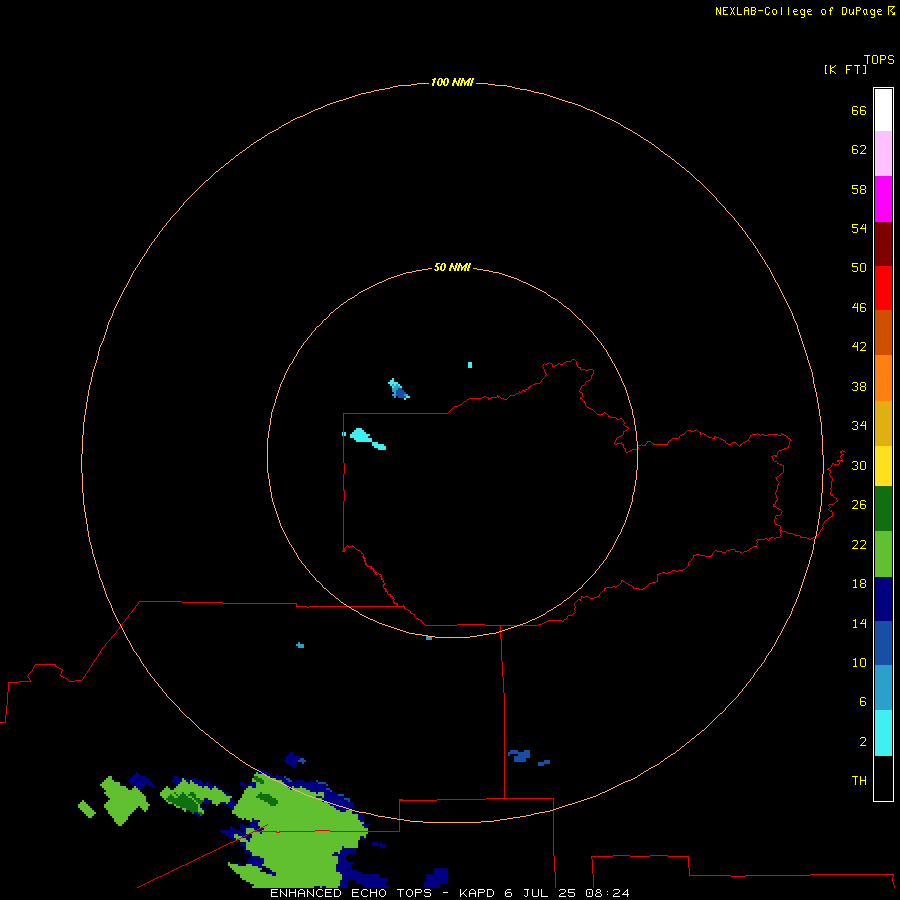Click the black TH legend swatch

(x=883, y=778)
